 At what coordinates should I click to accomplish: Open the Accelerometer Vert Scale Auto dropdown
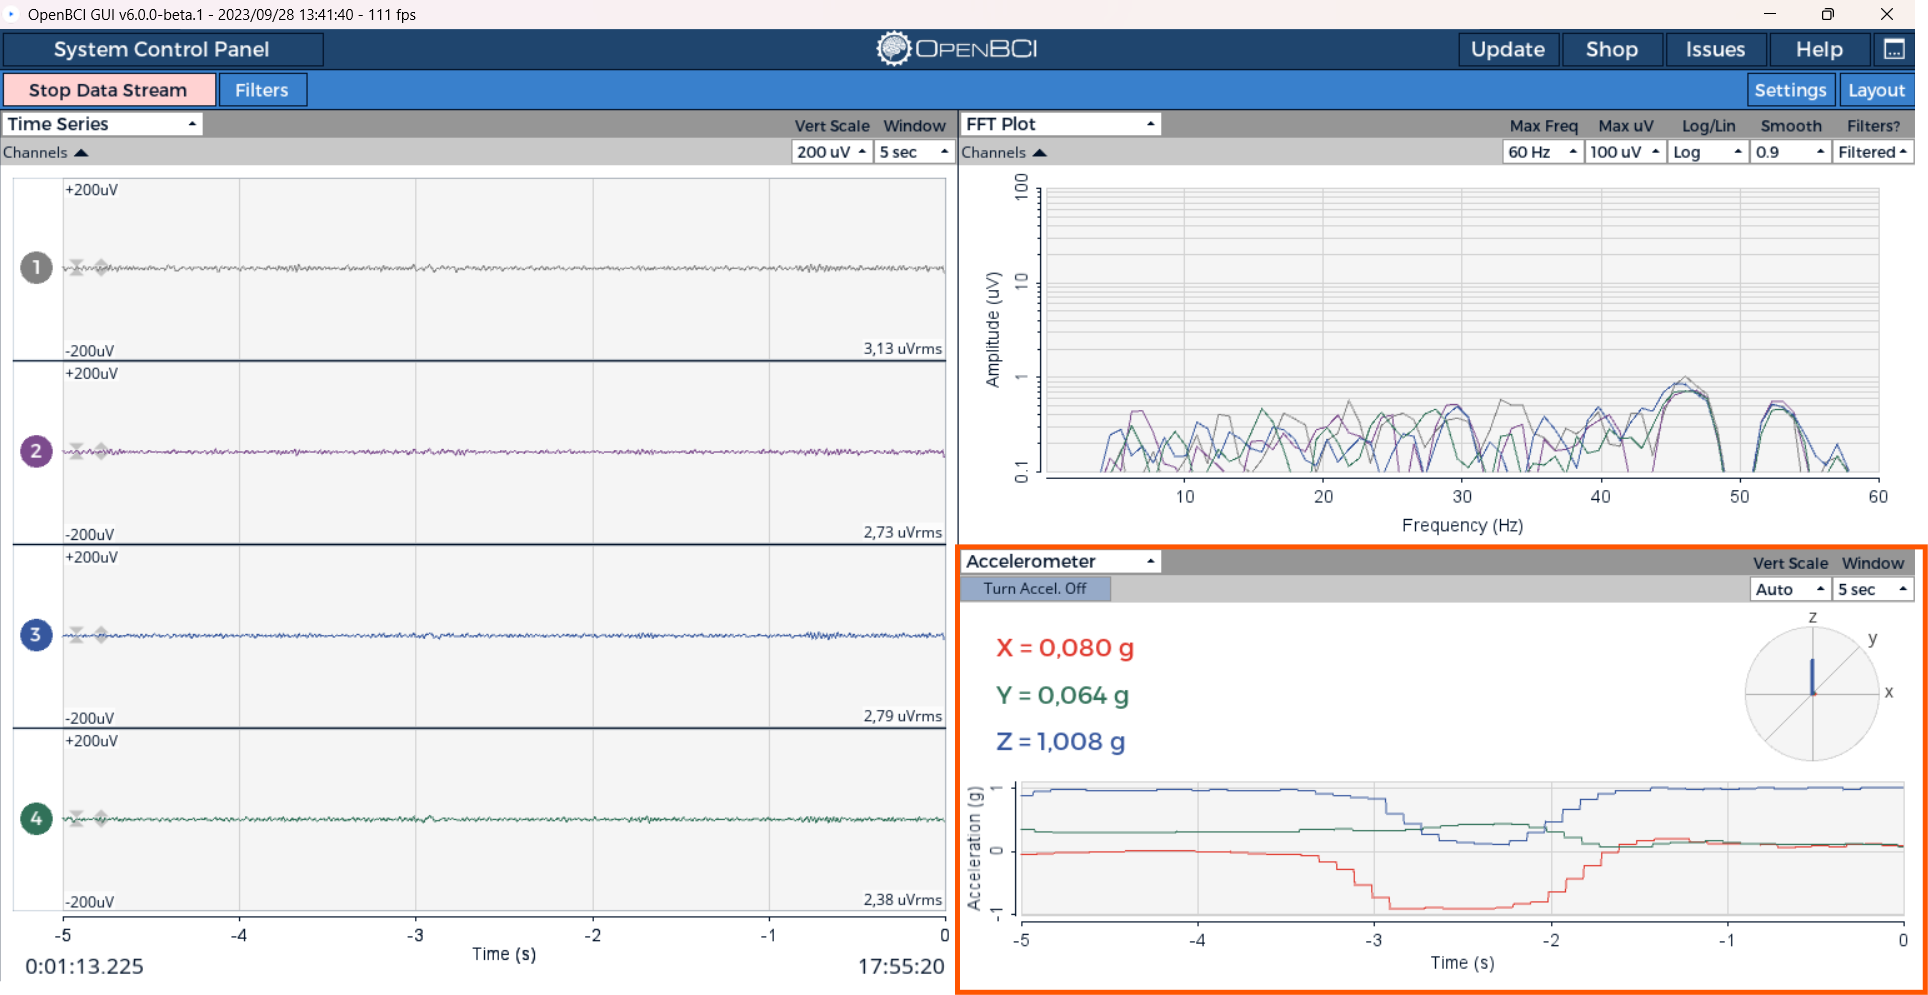tap(1791, 590)
